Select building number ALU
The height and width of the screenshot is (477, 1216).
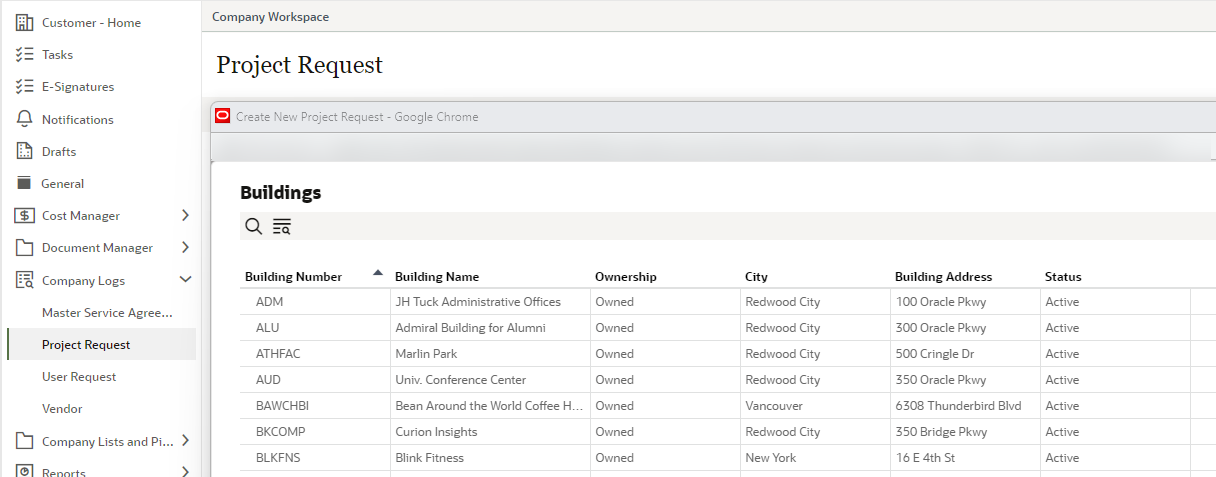click(x=267, y=327)
